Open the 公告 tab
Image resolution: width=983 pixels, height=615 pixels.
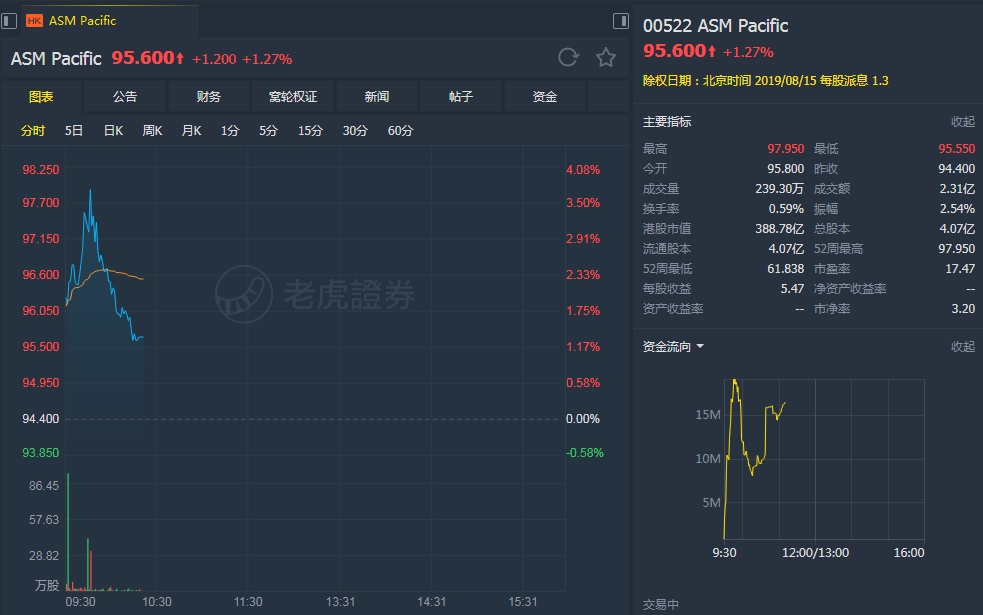pyautogui.click(x=125, y=97)
